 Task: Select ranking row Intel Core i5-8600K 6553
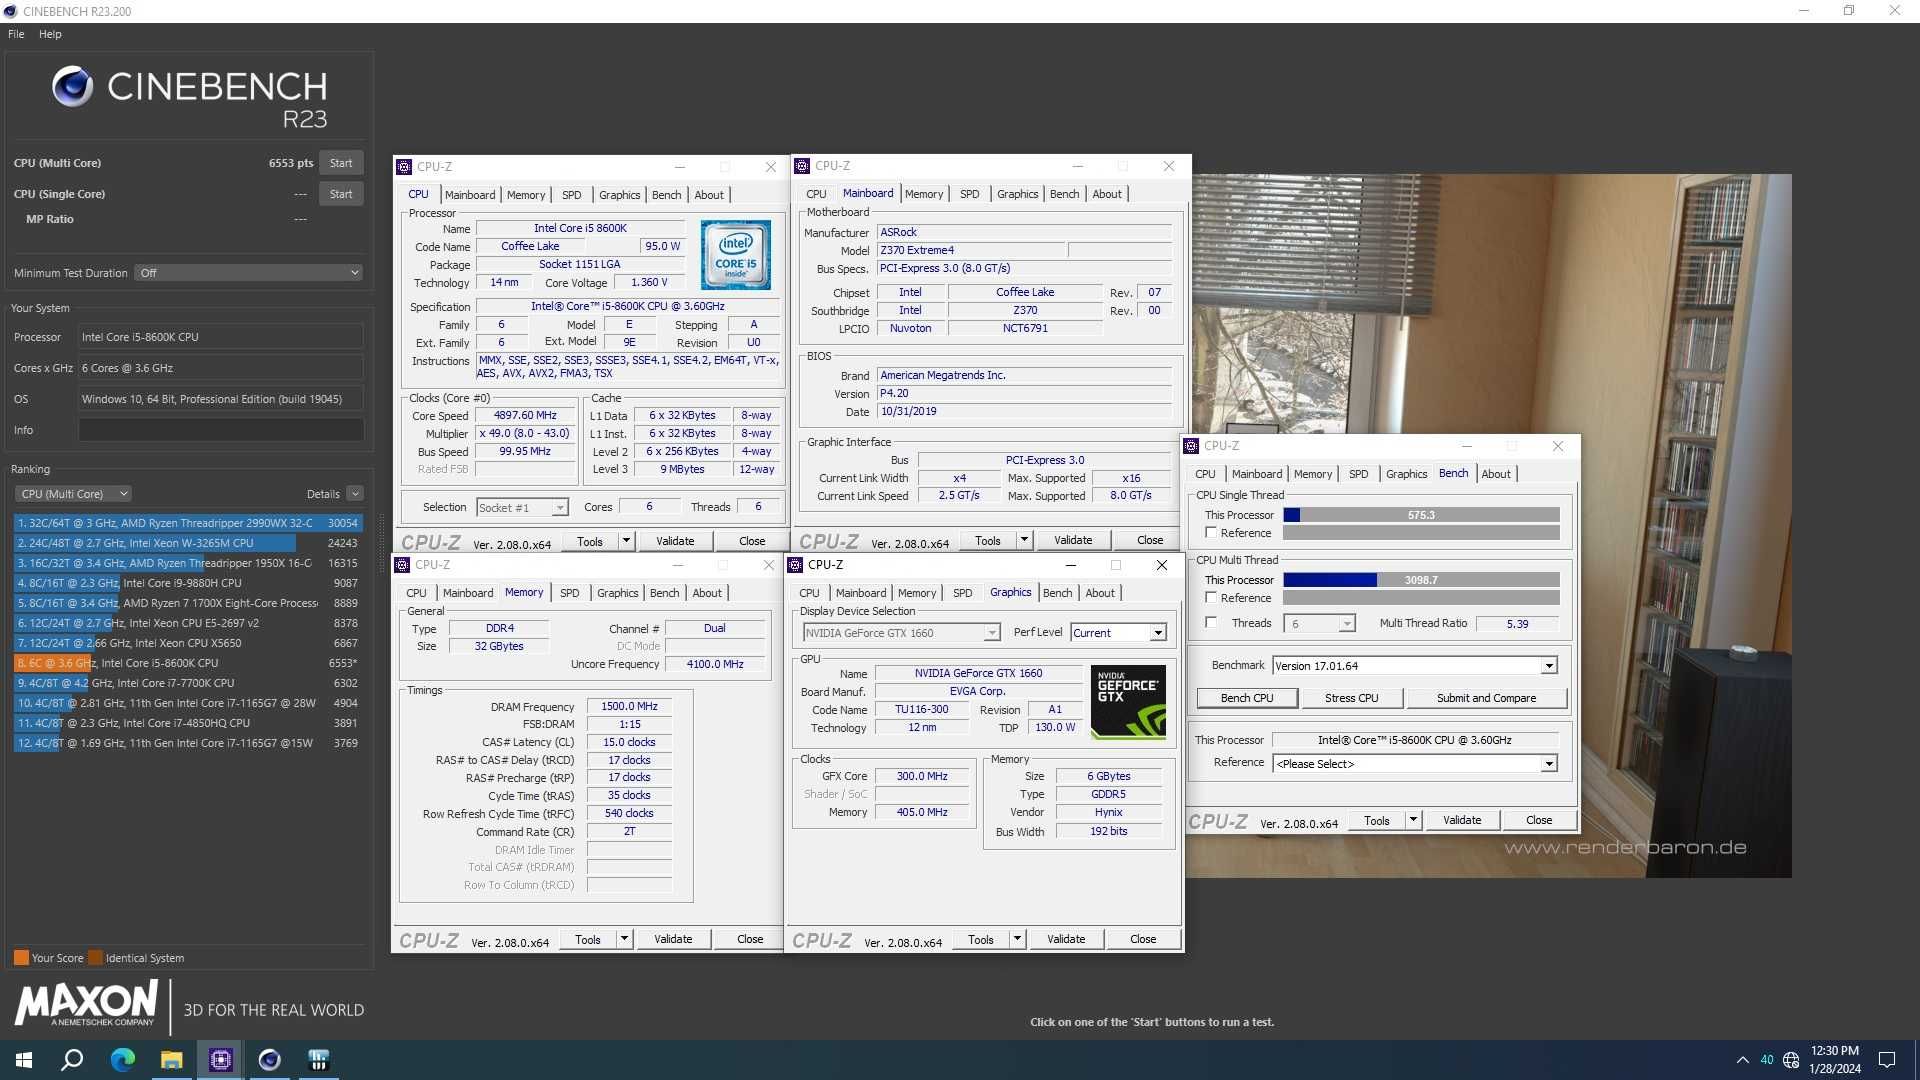click(x=188, y=663)
